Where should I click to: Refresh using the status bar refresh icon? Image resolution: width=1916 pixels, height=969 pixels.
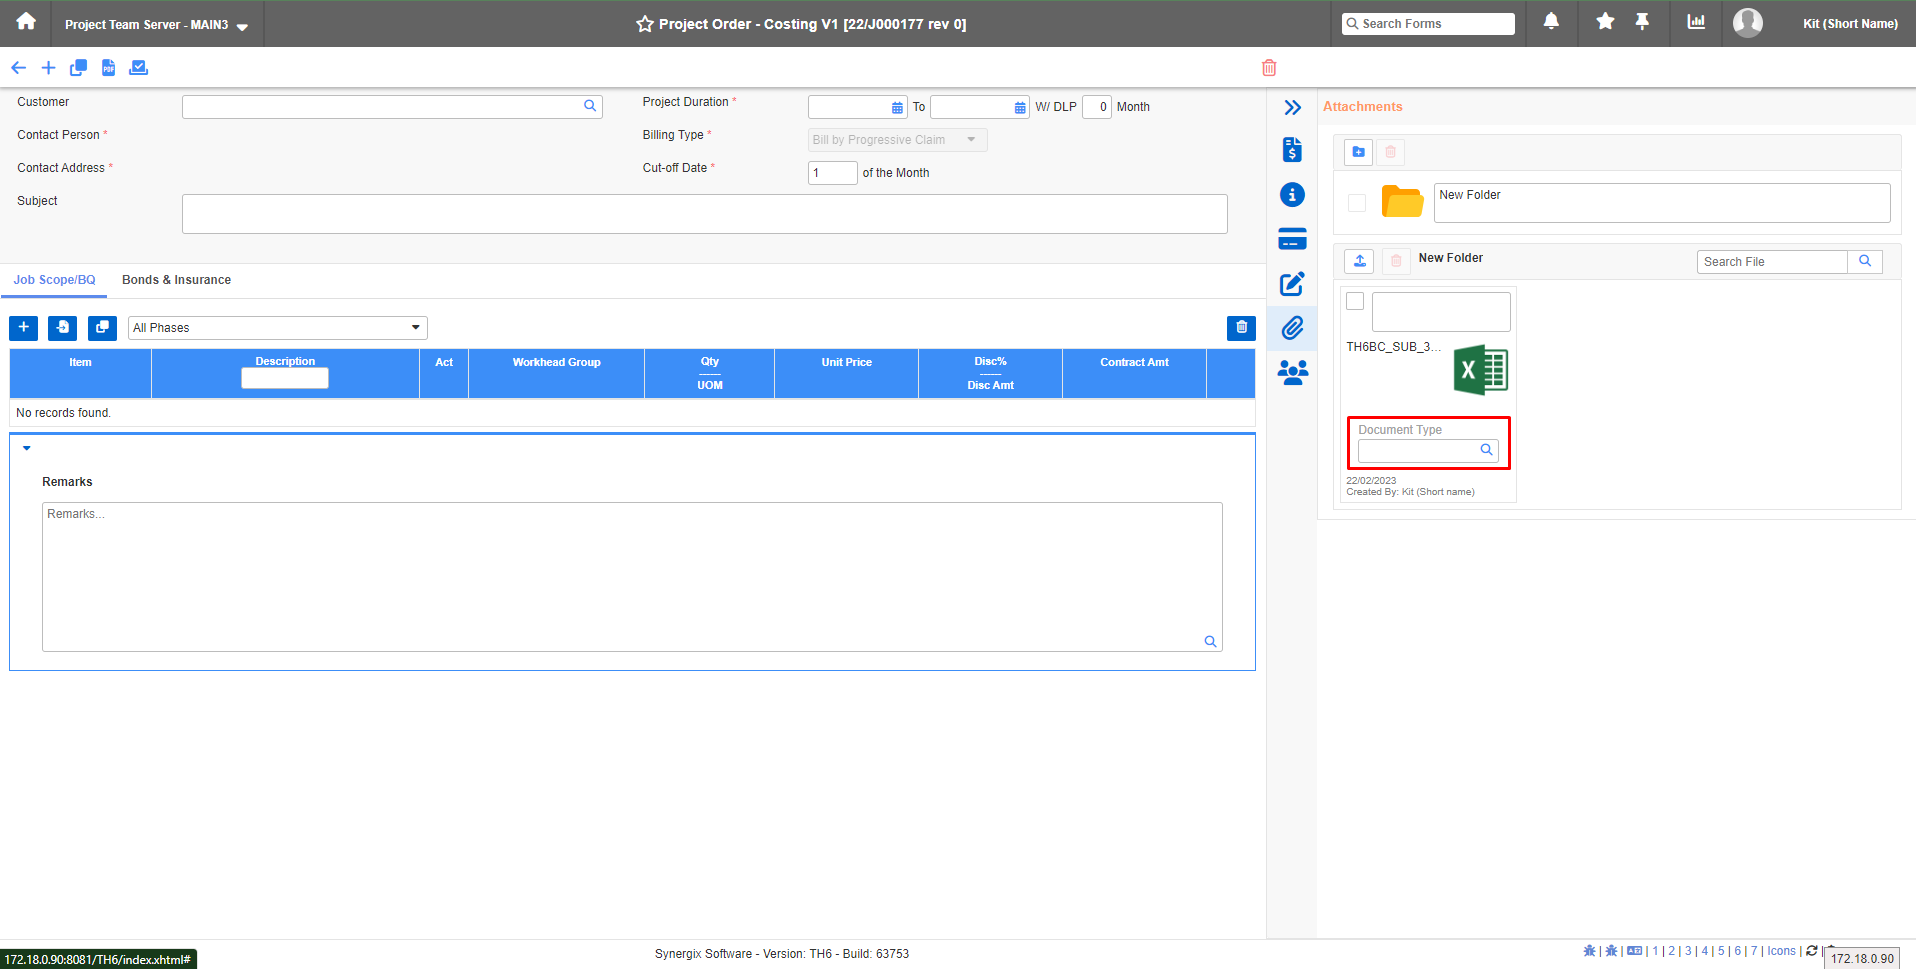[1812, 950]
